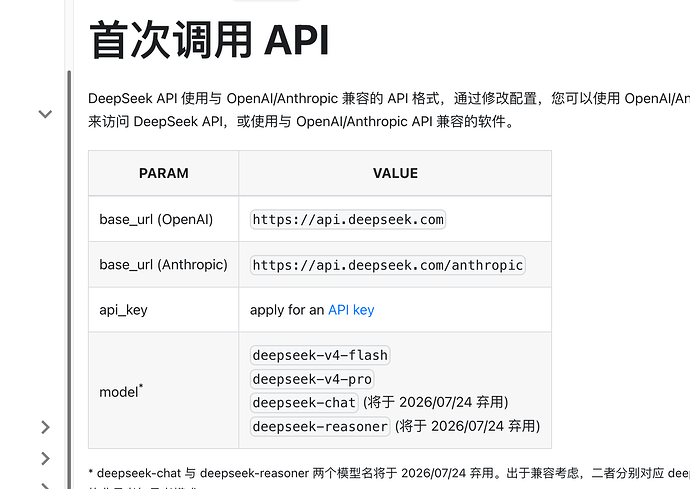Click the api_key parameter cell
The width and height of the screenshot is (690, 489).
164,310
